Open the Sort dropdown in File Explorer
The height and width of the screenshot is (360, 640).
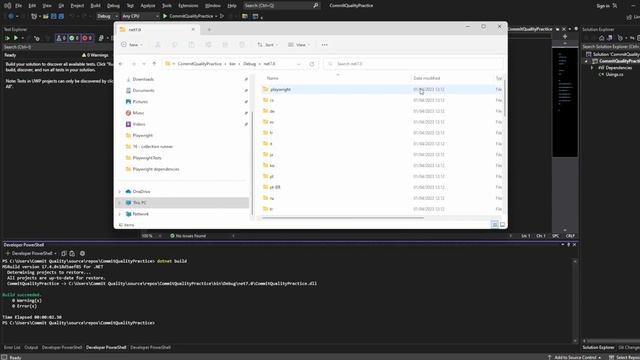tap(267, 45)
